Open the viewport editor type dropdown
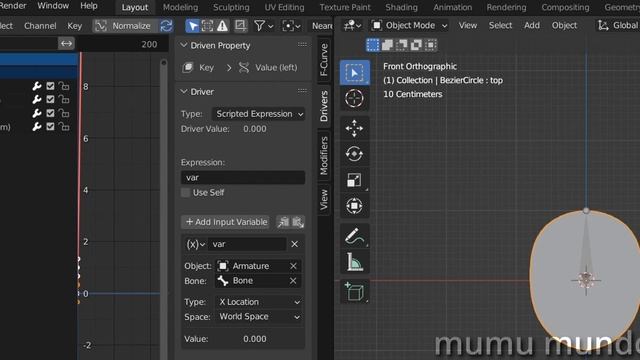Image resolution: width=640 pixels, height=360 pixels. [352, 25]
